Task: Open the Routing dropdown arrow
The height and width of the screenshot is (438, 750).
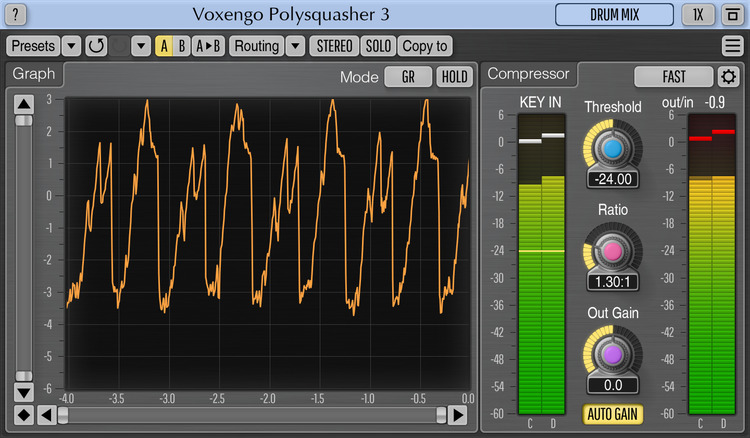Action: 296,46
